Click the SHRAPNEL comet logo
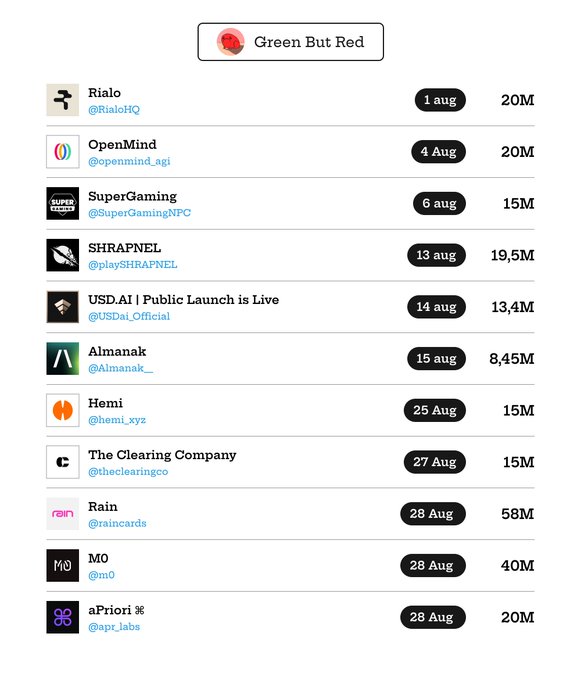 pyautogui.click(x=62, y=255)
